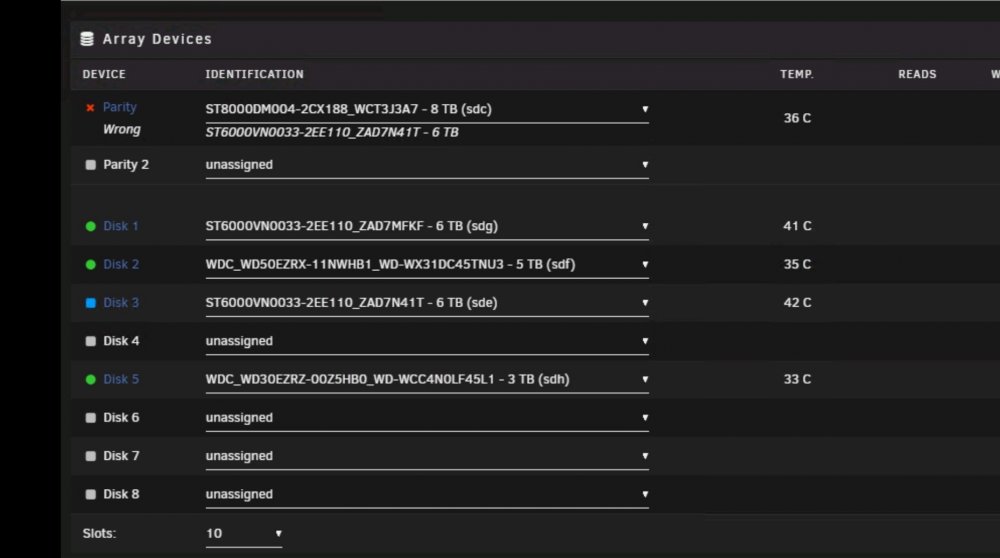Viewport: 1000px width, 558px height.
Task: Open the Disk 6 unassigned dropdown
Action: (427, 418)
